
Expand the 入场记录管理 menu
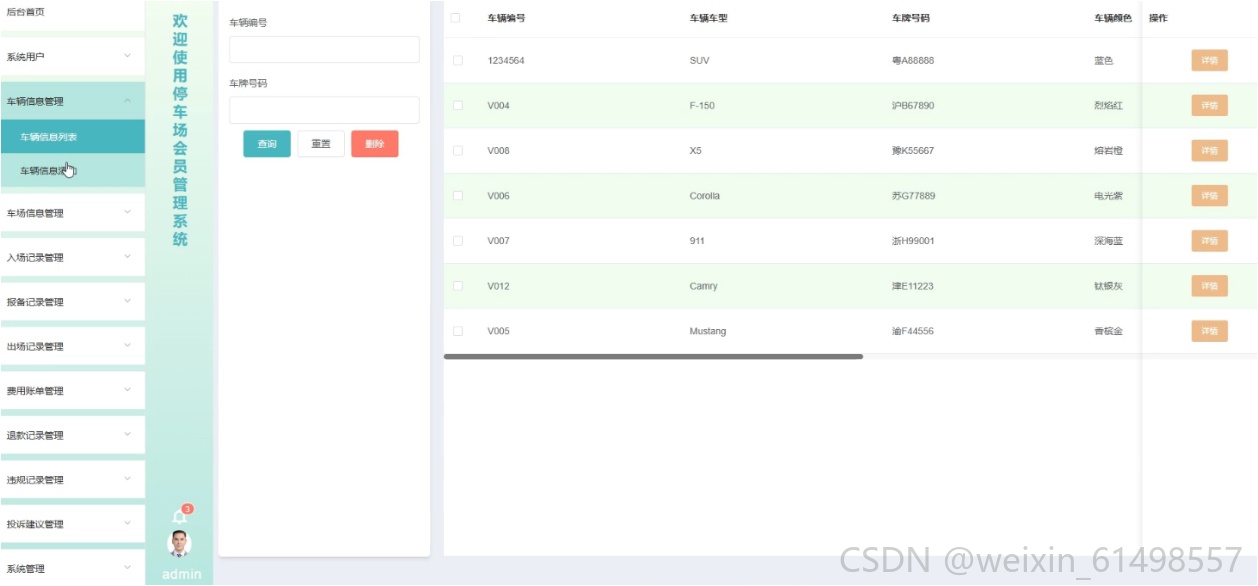[72, 257]
